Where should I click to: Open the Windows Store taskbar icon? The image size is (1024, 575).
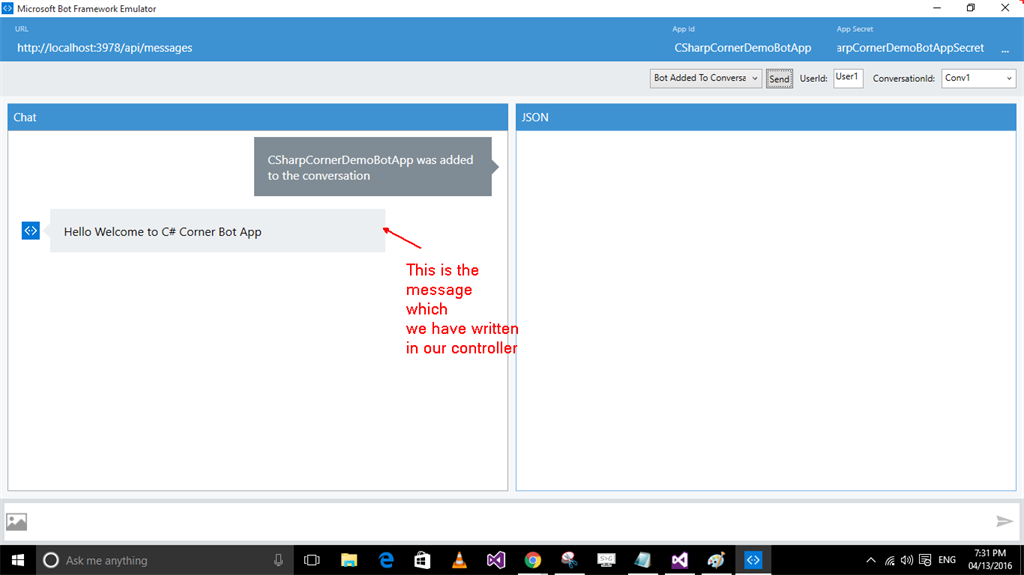pyautogui.click(x=423, y=560)
